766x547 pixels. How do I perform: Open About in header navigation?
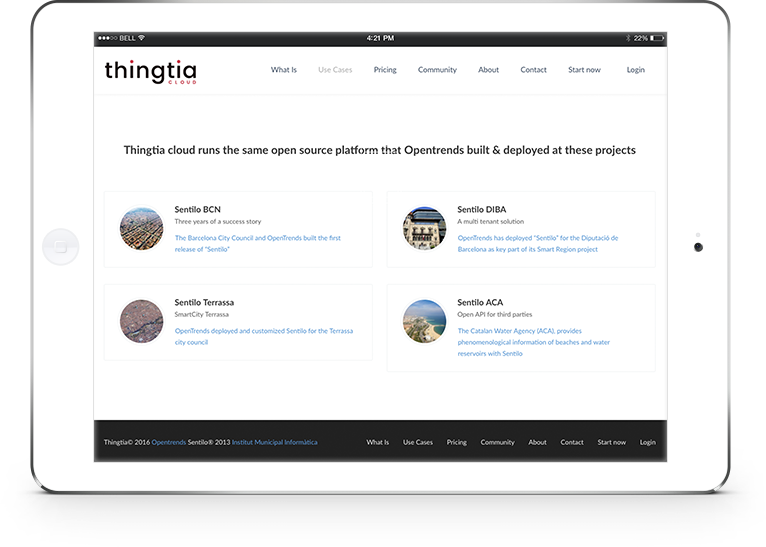[489, 70]
